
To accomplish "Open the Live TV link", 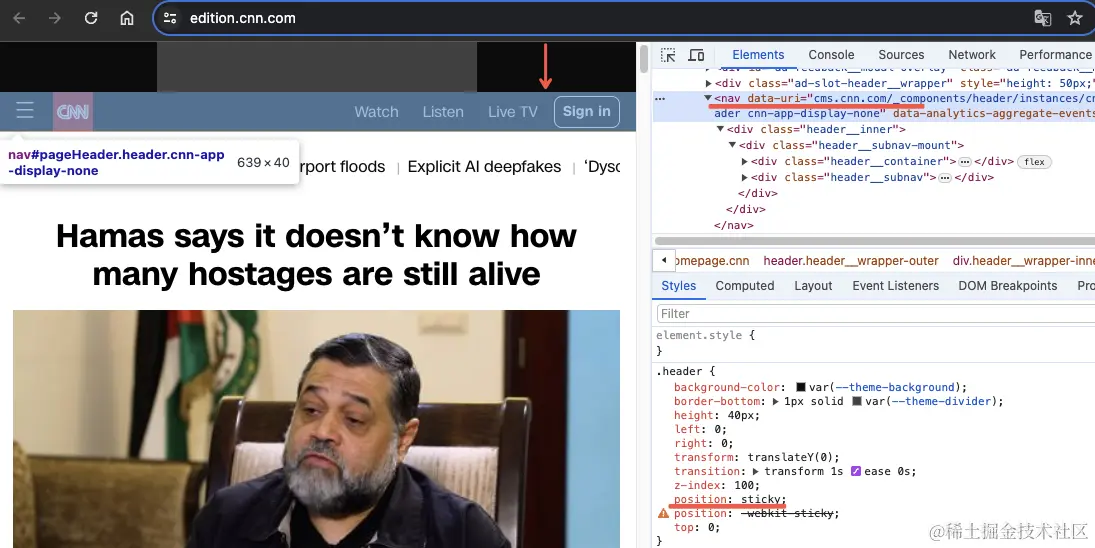I will [x=513, y=112].
